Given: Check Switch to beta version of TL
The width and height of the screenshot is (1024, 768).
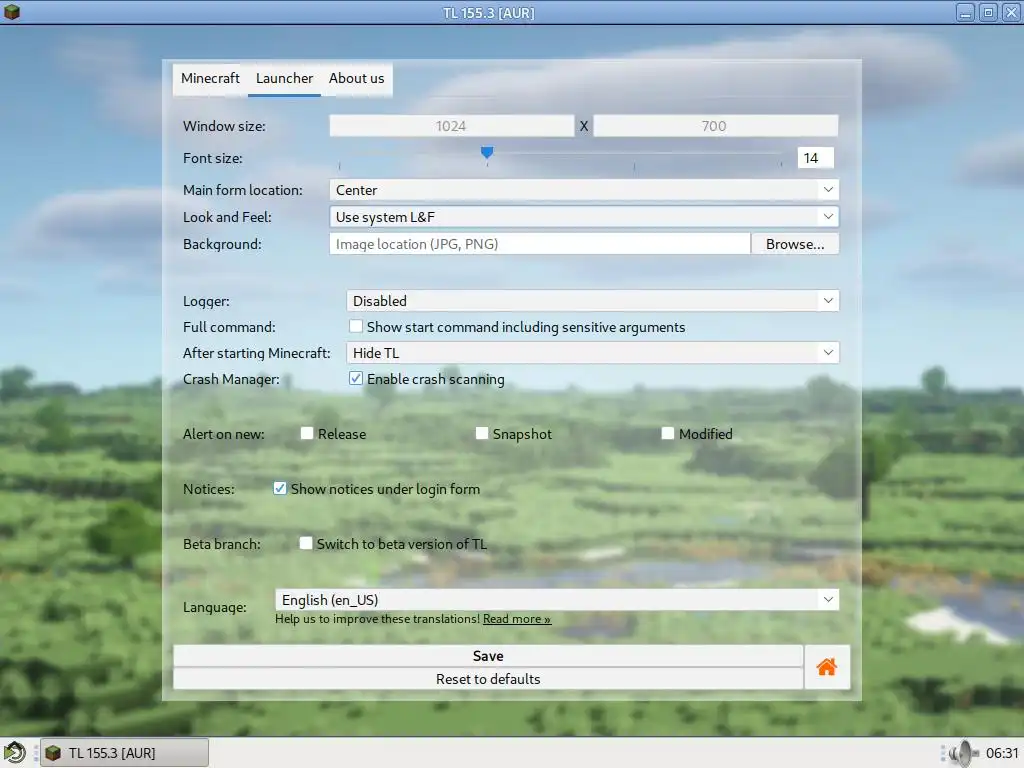Looking at the screenshot, I should coord(306,543).
